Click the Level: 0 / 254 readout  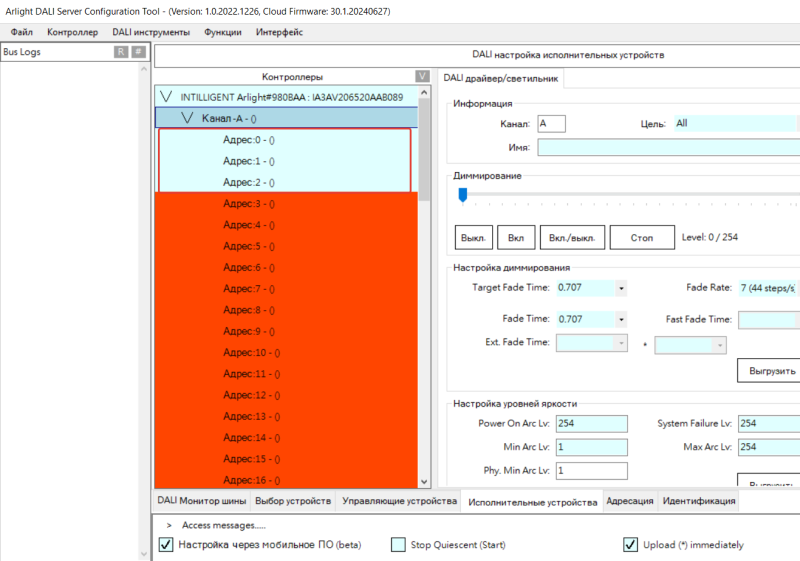tap(710, 237)
